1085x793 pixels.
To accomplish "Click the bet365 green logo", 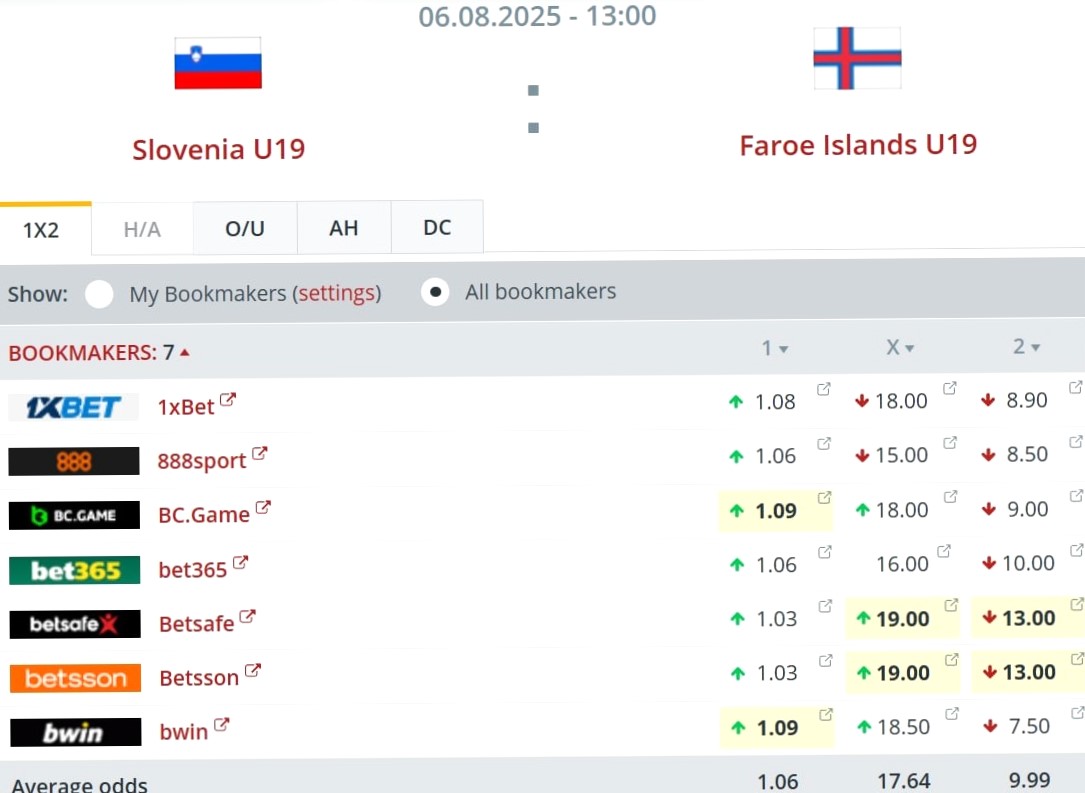I will pyautogui.click(x=74, y=570).
